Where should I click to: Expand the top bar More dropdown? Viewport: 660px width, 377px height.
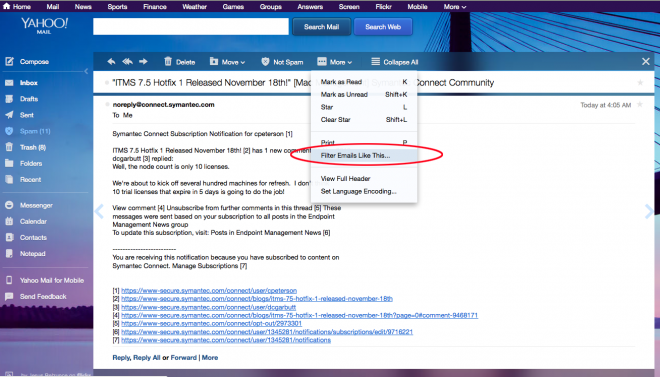[x=455, y=7]
